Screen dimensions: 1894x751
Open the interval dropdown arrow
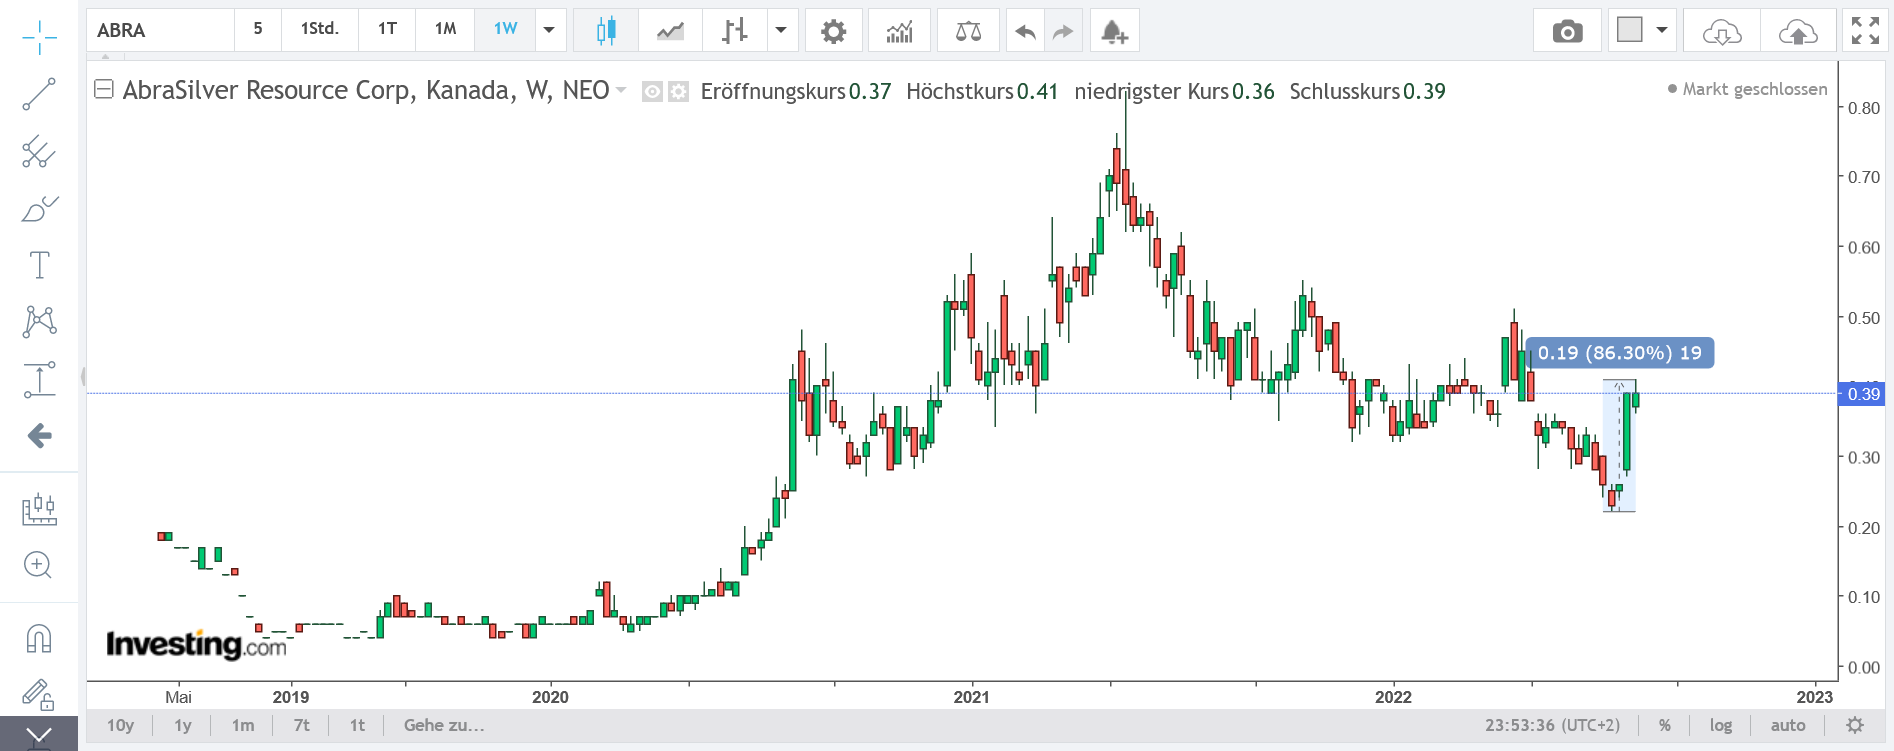point(549,30)
